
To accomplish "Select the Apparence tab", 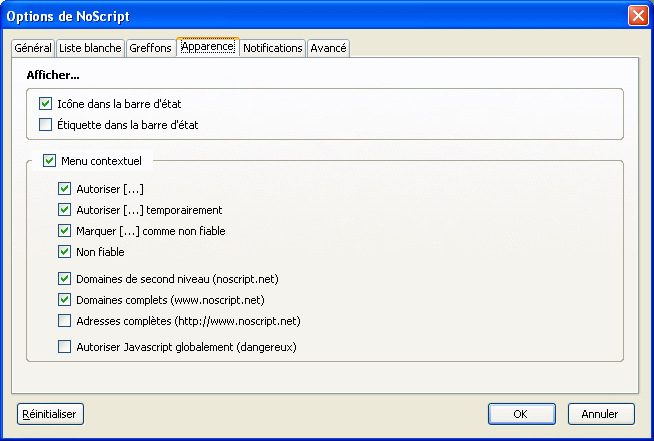I will [208, 46].
